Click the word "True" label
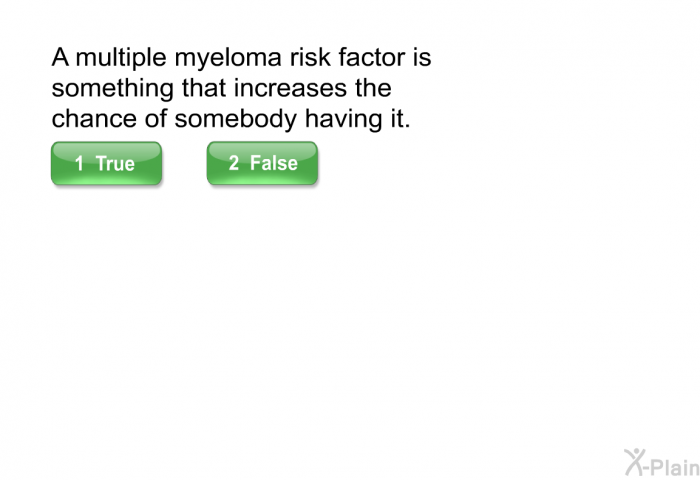The height and width of the screenshot is (480, 700). (115, 164)
